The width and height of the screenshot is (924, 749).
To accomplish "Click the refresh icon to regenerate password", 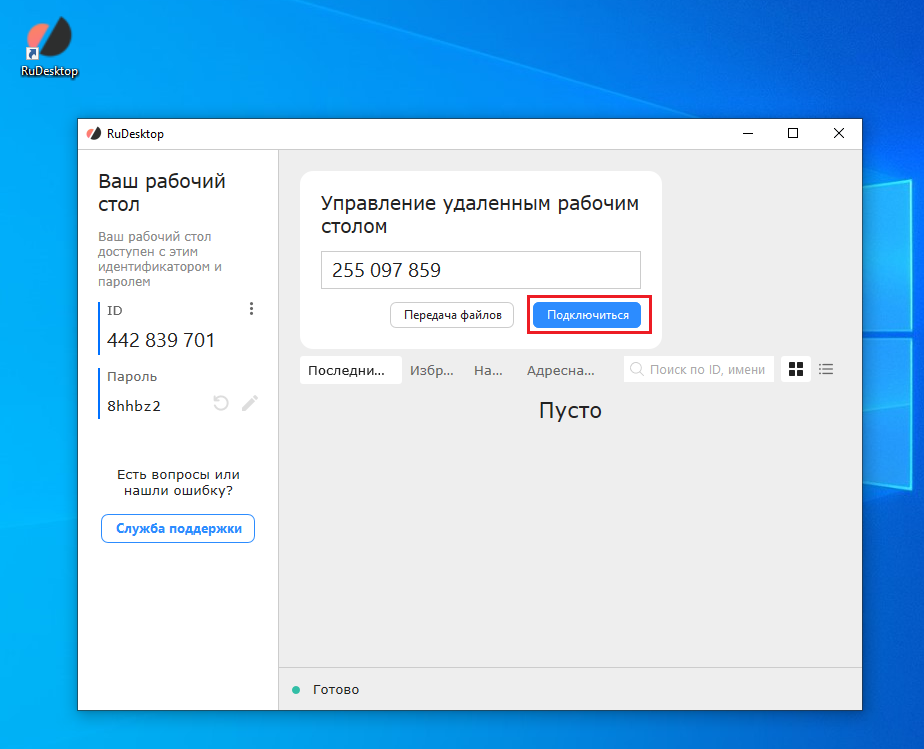I will [x=220, y=403].
